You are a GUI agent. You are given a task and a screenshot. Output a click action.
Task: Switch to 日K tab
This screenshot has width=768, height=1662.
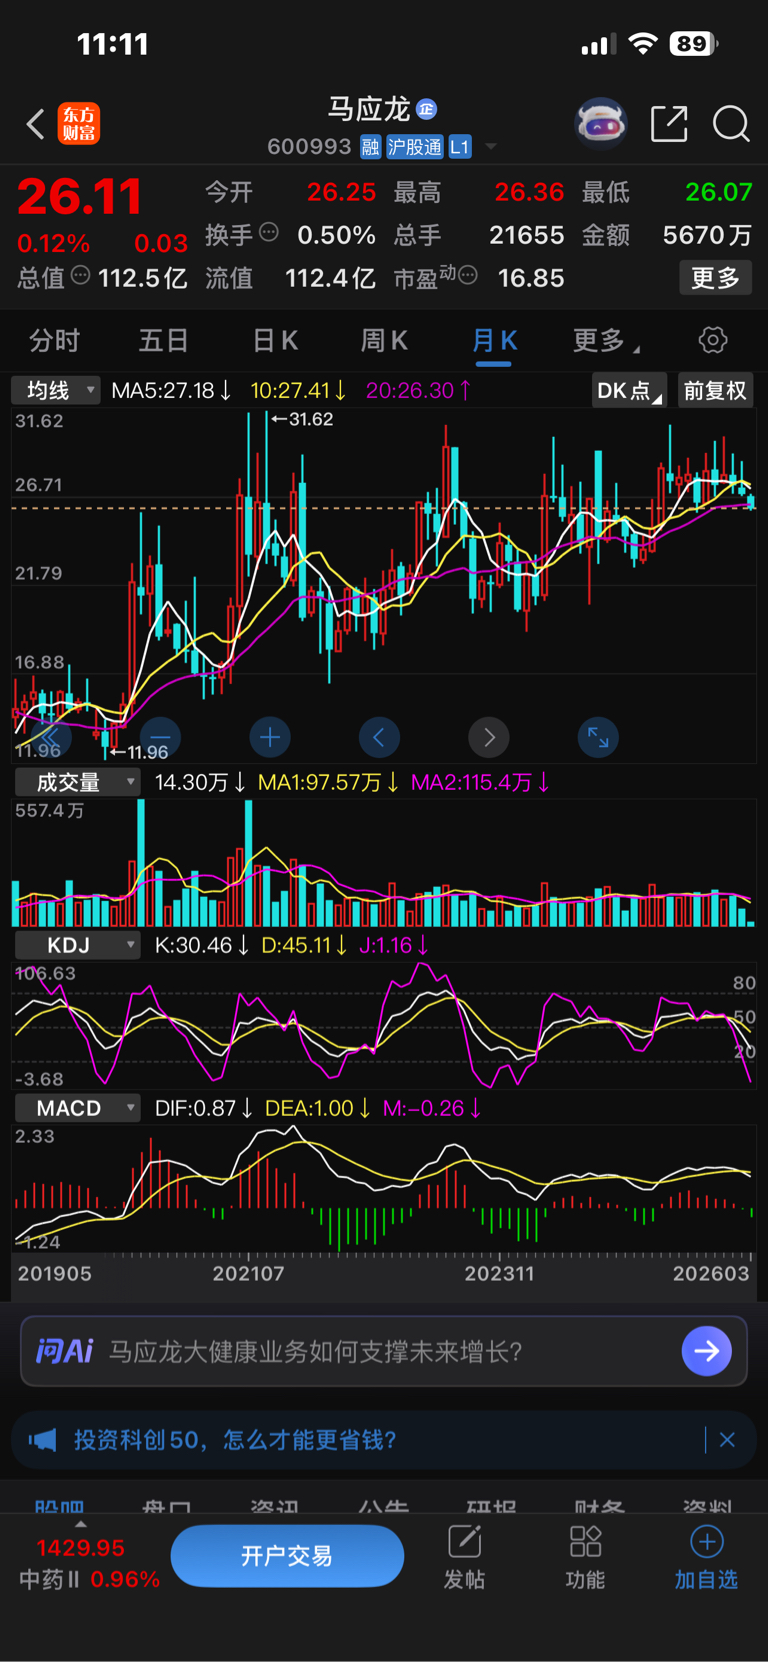[x=275, y=341]
